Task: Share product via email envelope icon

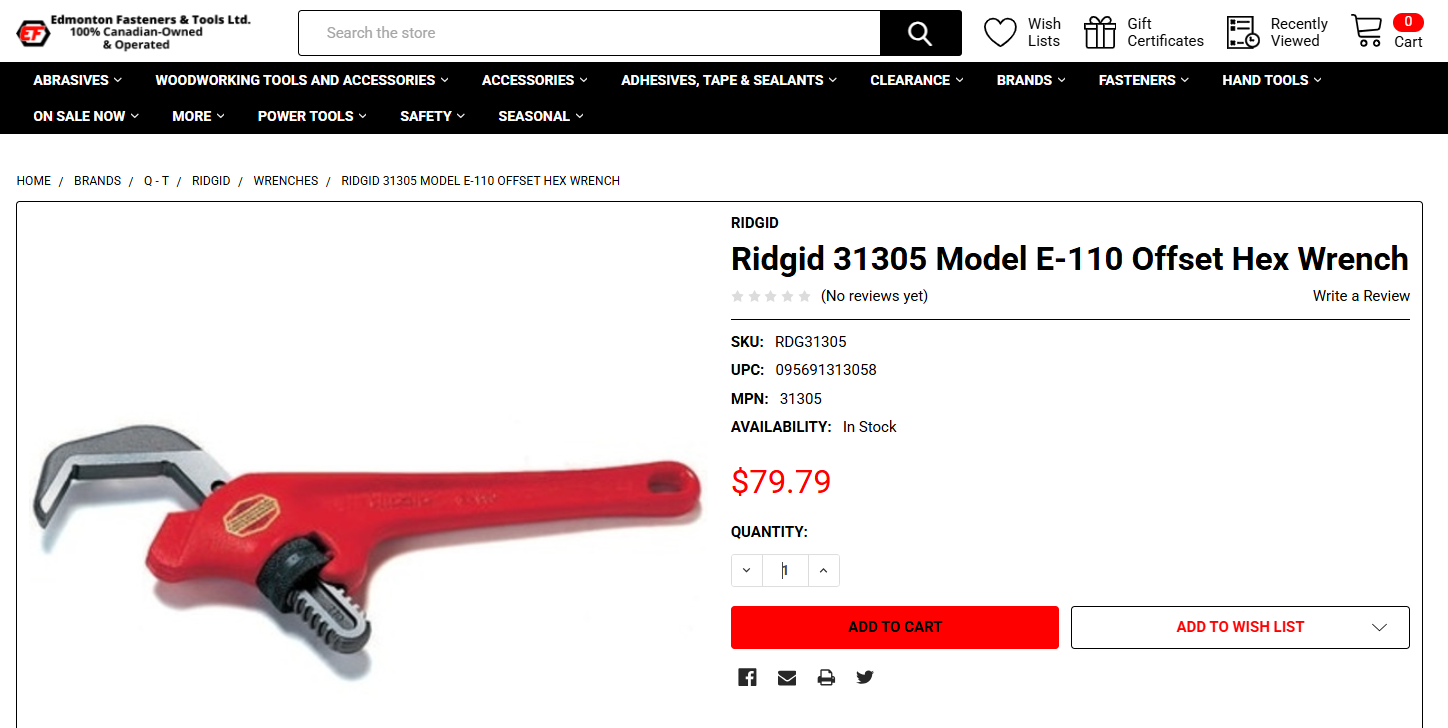Action: [x=787, y=677]
